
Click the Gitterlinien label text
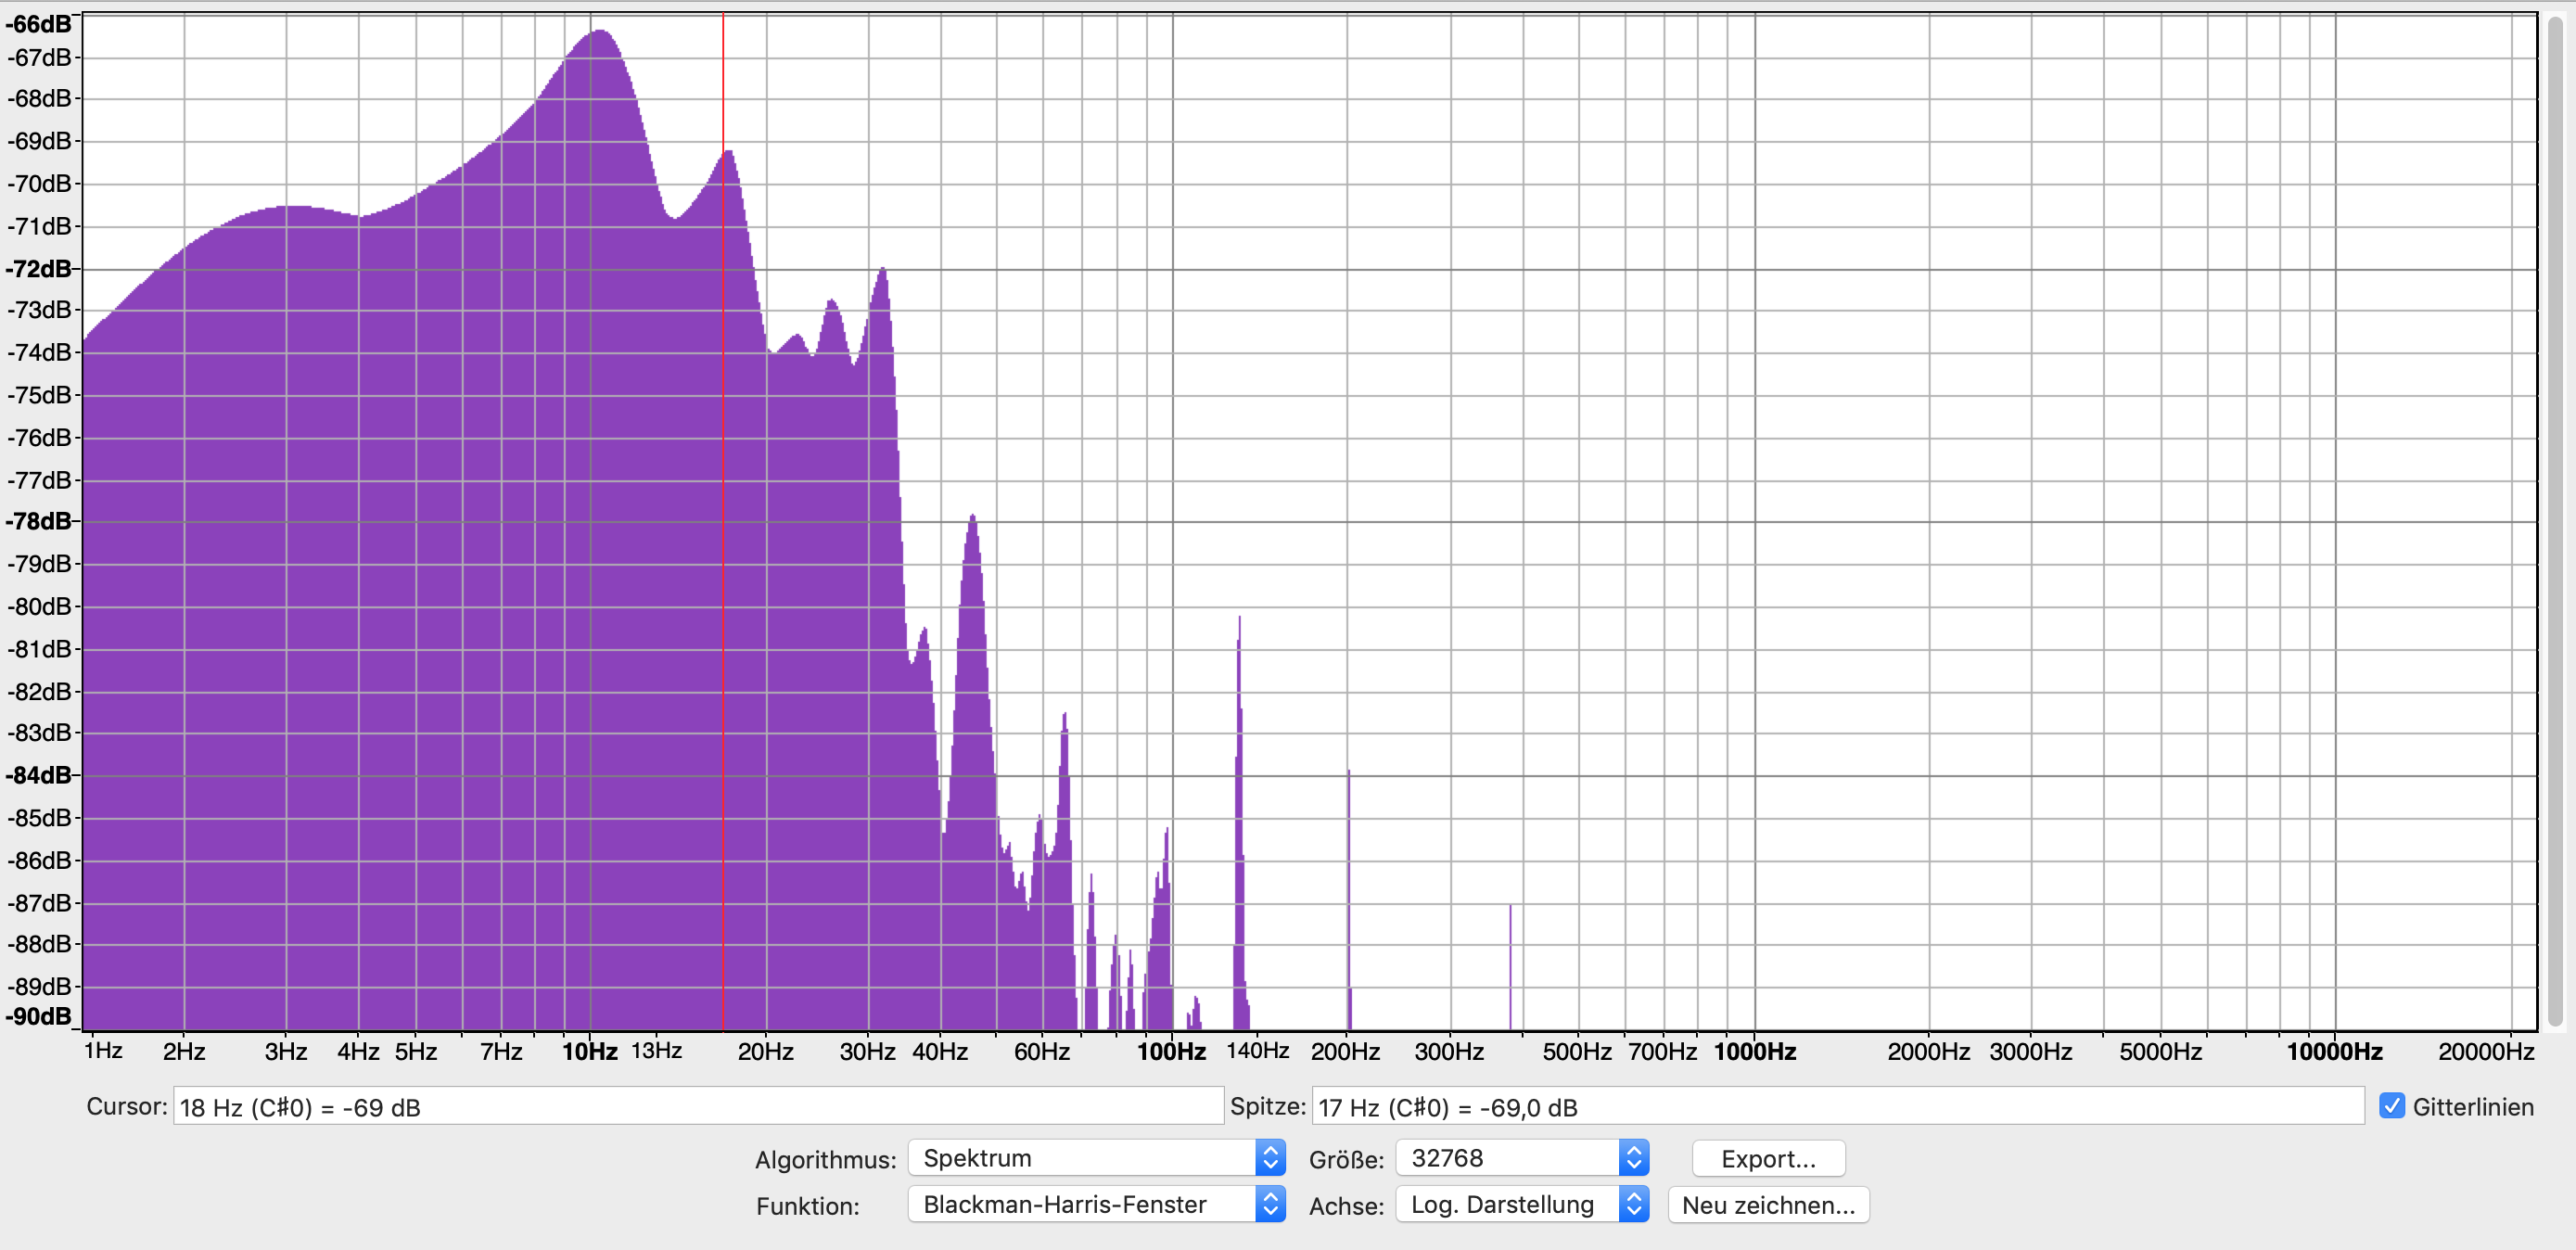pos(2472,1106)
